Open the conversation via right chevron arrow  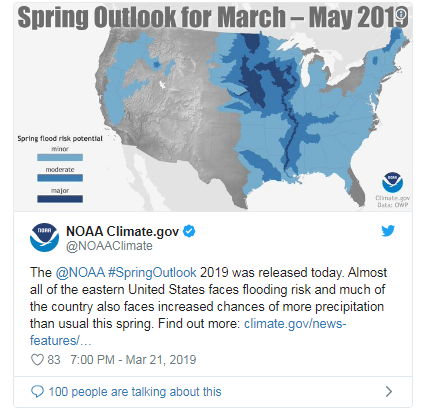[389, 391]
